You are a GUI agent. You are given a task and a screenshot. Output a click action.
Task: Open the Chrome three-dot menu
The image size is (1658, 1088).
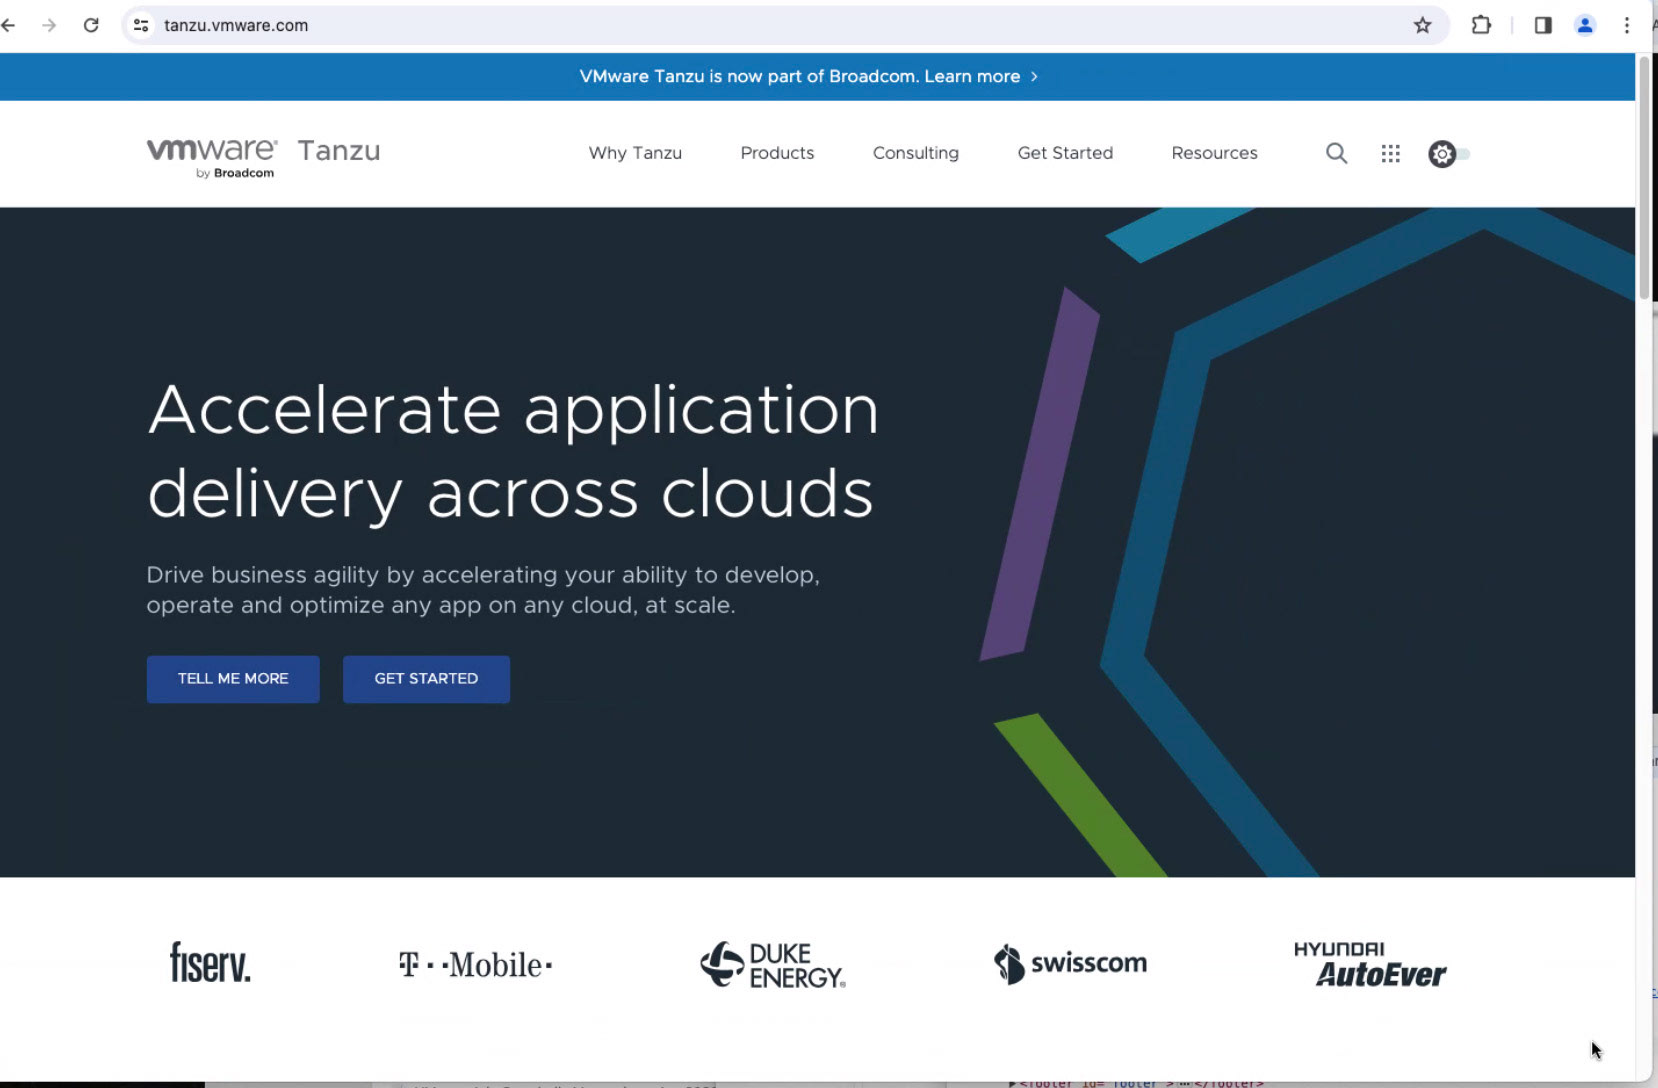coord(1627,25)
